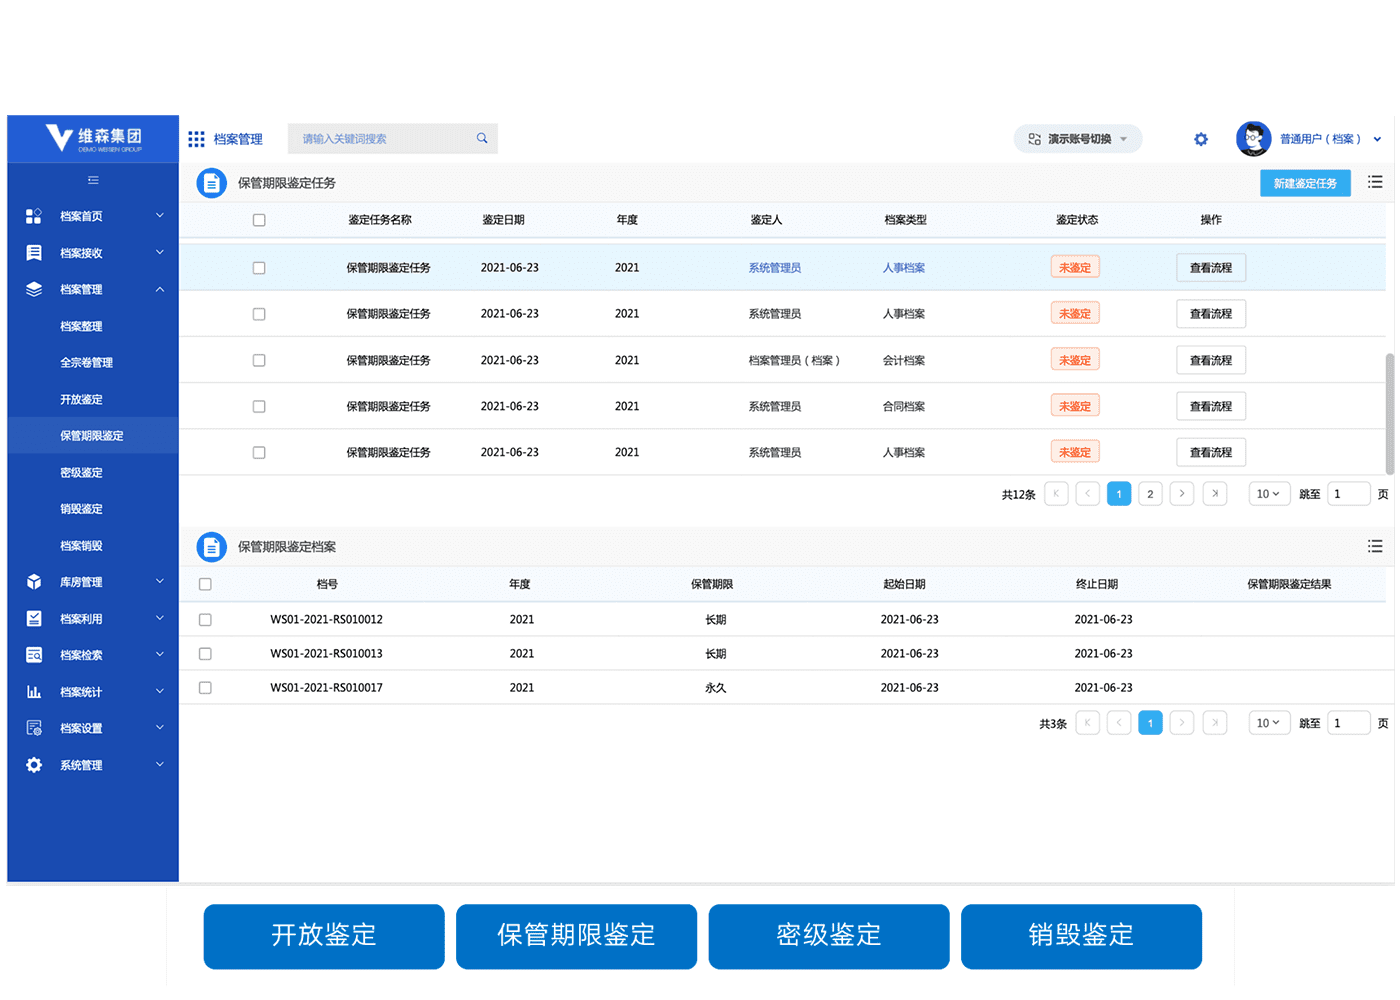Click the 新建鉴定任务 button
The image size is (1400, 1000).
[1305, 183]
